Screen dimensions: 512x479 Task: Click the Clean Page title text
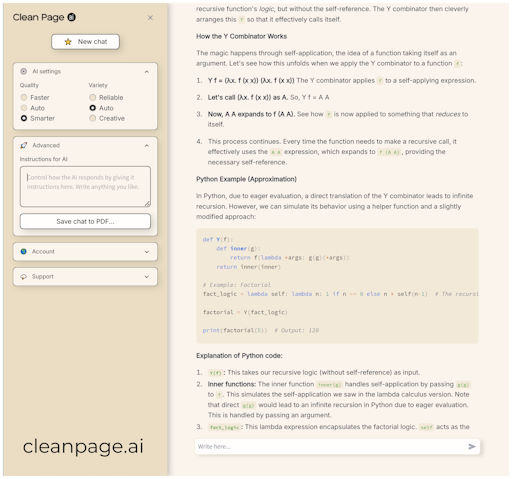(x=38, y=17)
